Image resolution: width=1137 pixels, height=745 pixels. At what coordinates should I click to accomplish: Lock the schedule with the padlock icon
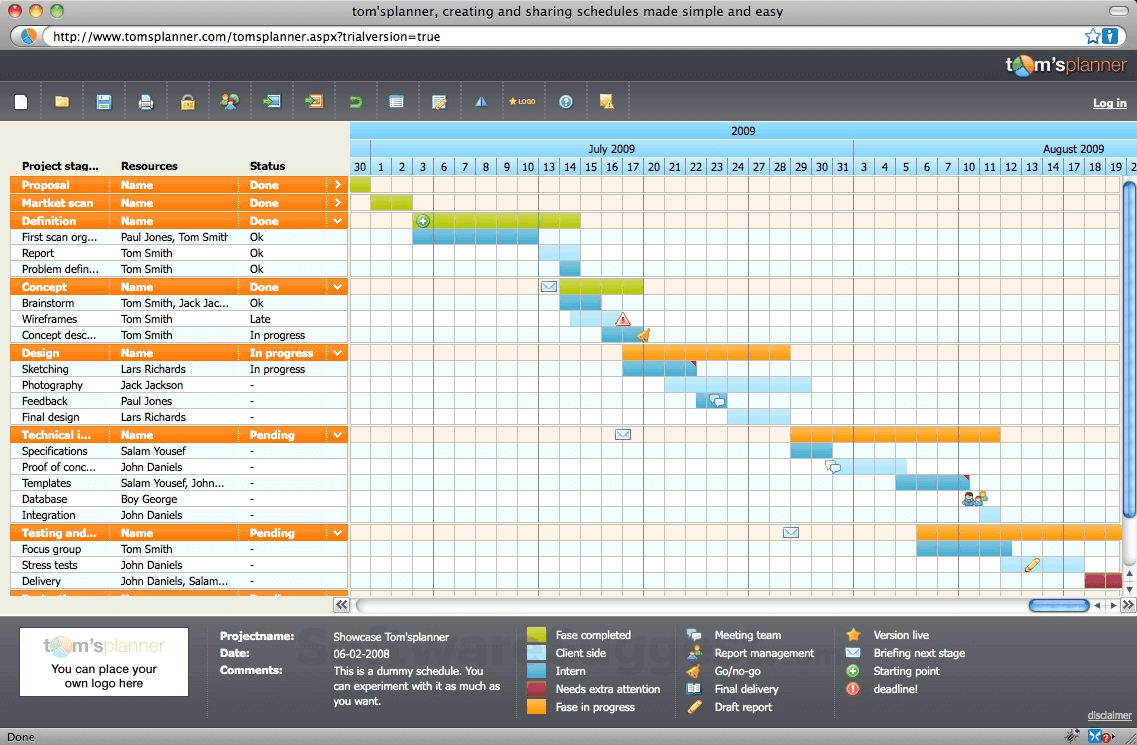click(187, 100)
